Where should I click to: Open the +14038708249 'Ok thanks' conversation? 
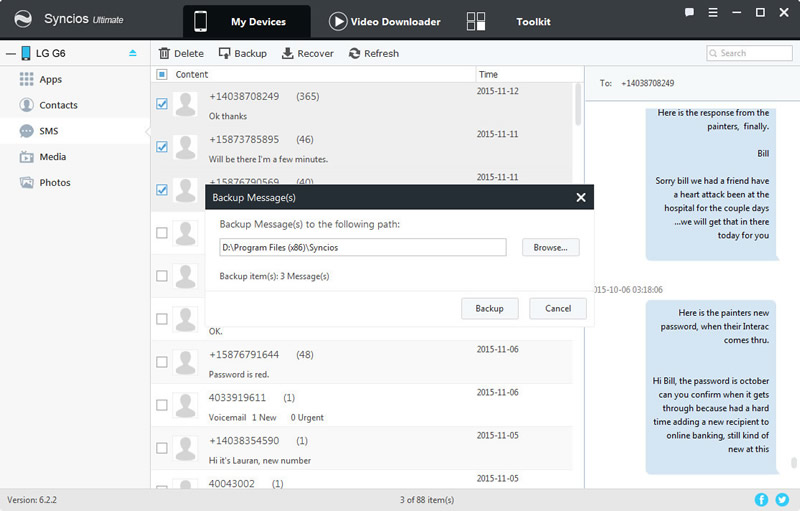362,104
